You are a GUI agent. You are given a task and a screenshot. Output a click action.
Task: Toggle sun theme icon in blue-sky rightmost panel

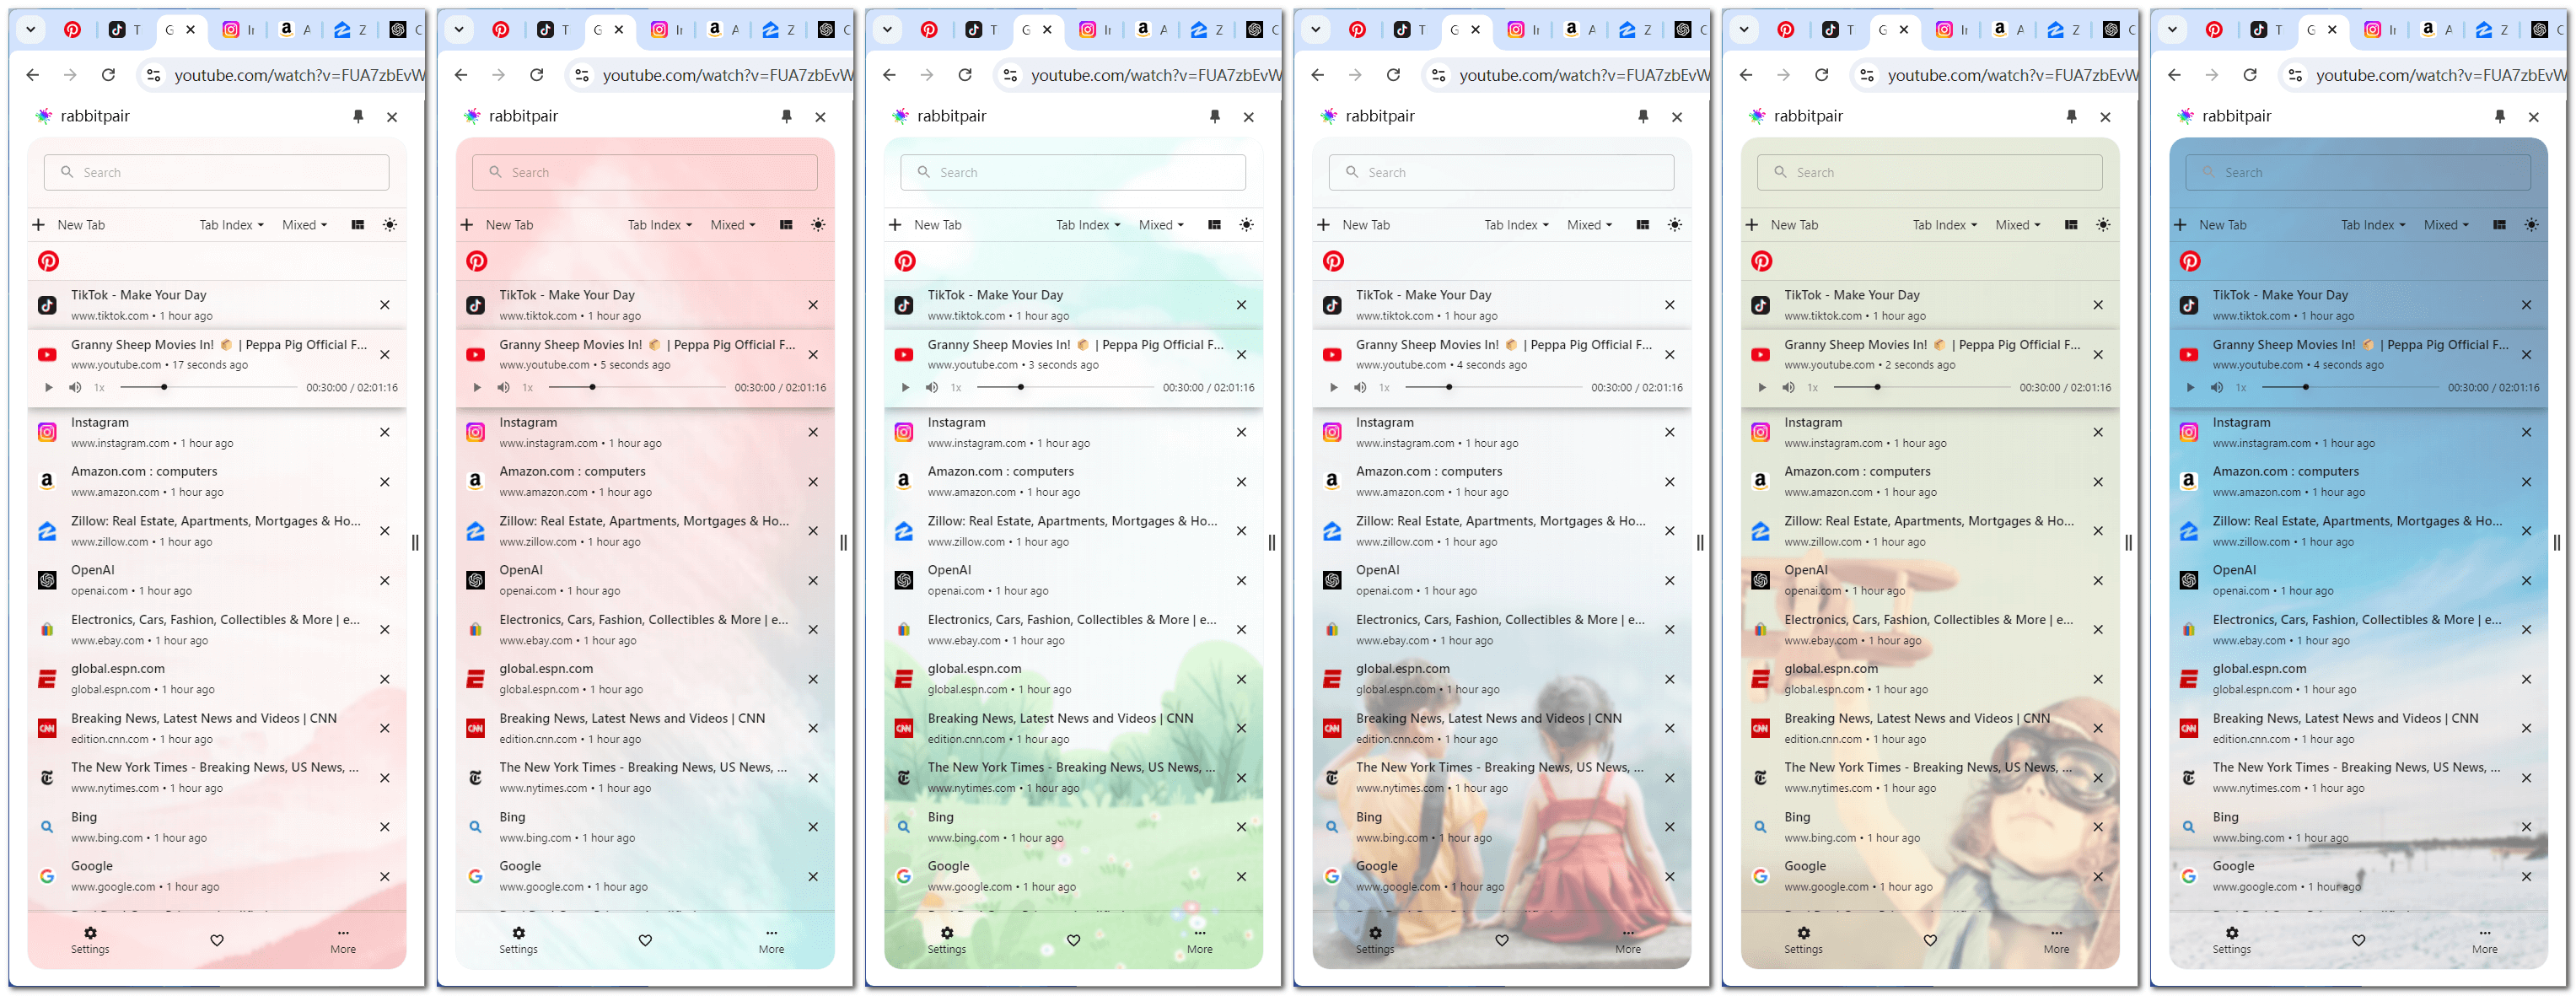[2530, 225]
